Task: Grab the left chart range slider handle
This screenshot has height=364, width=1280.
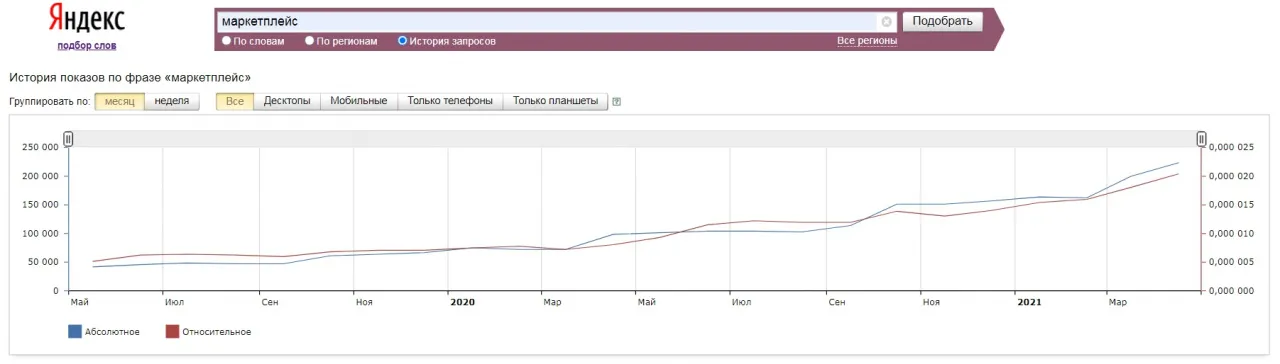Action: coord(69,139)
